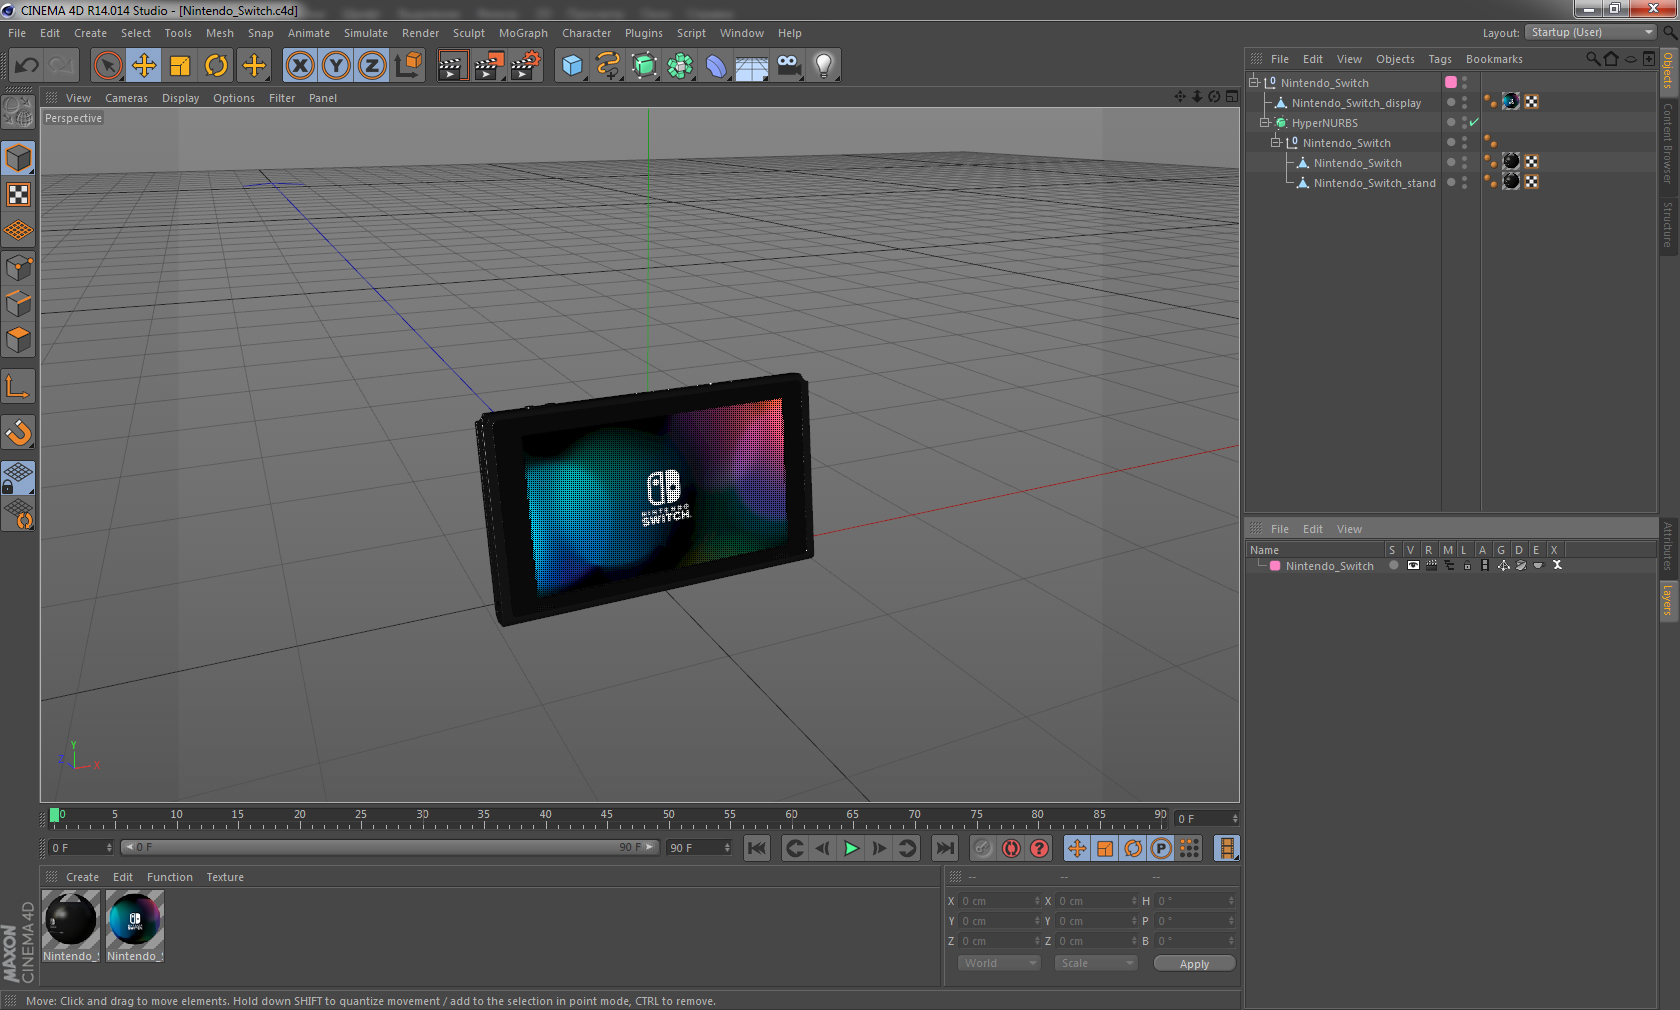Image resolution: width=1680 pixels, height=1010 pixels.
Task: Switch to Texture mode
Action: coord(18,195)
